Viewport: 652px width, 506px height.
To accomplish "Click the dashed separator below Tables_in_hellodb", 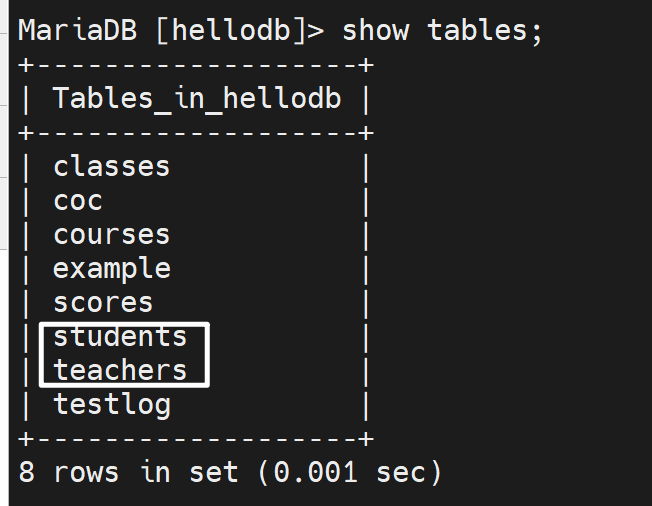I will (x=196, y=132).
